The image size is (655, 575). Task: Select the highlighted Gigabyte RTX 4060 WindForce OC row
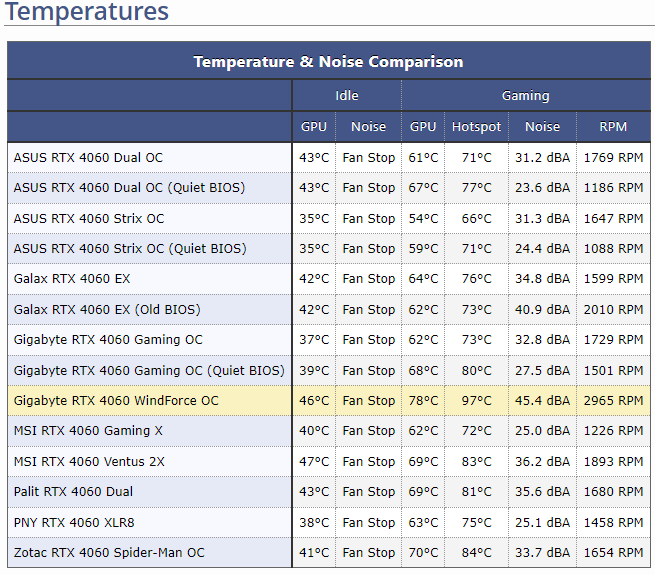pyautogui.click(x=116, y=401)
